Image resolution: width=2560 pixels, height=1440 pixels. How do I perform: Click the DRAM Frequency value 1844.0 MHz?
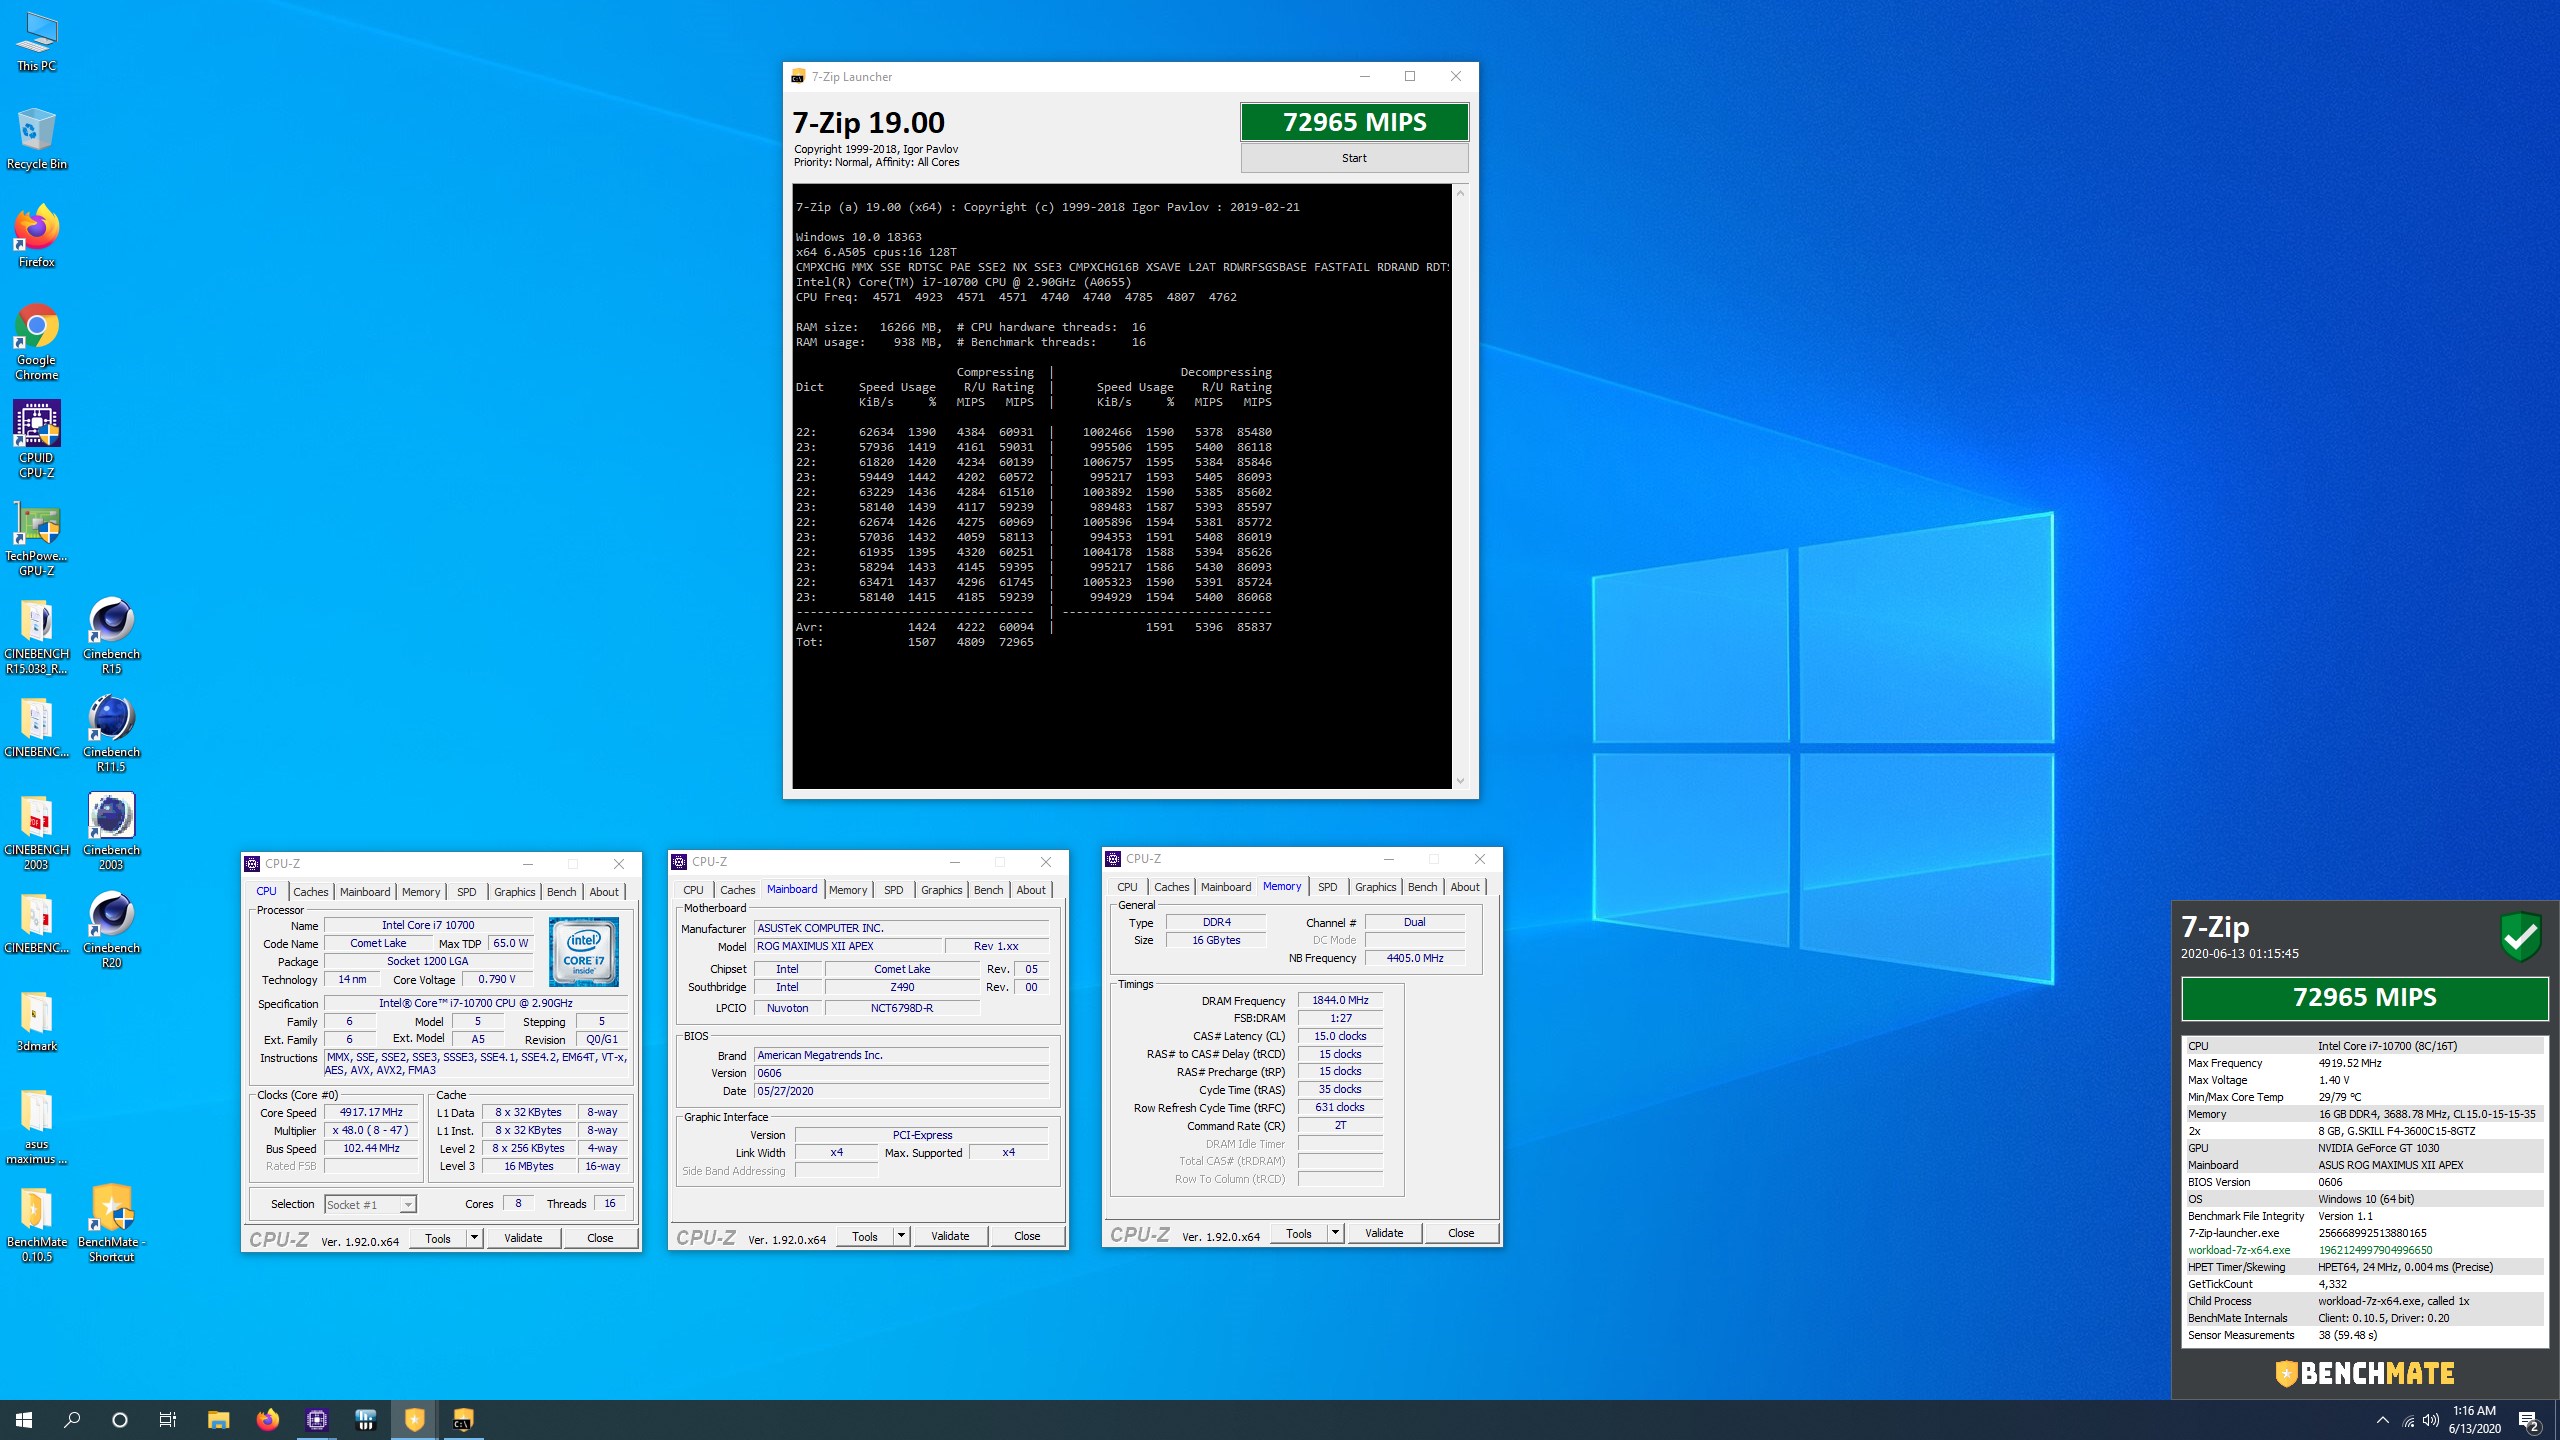pos(1340,1000)
